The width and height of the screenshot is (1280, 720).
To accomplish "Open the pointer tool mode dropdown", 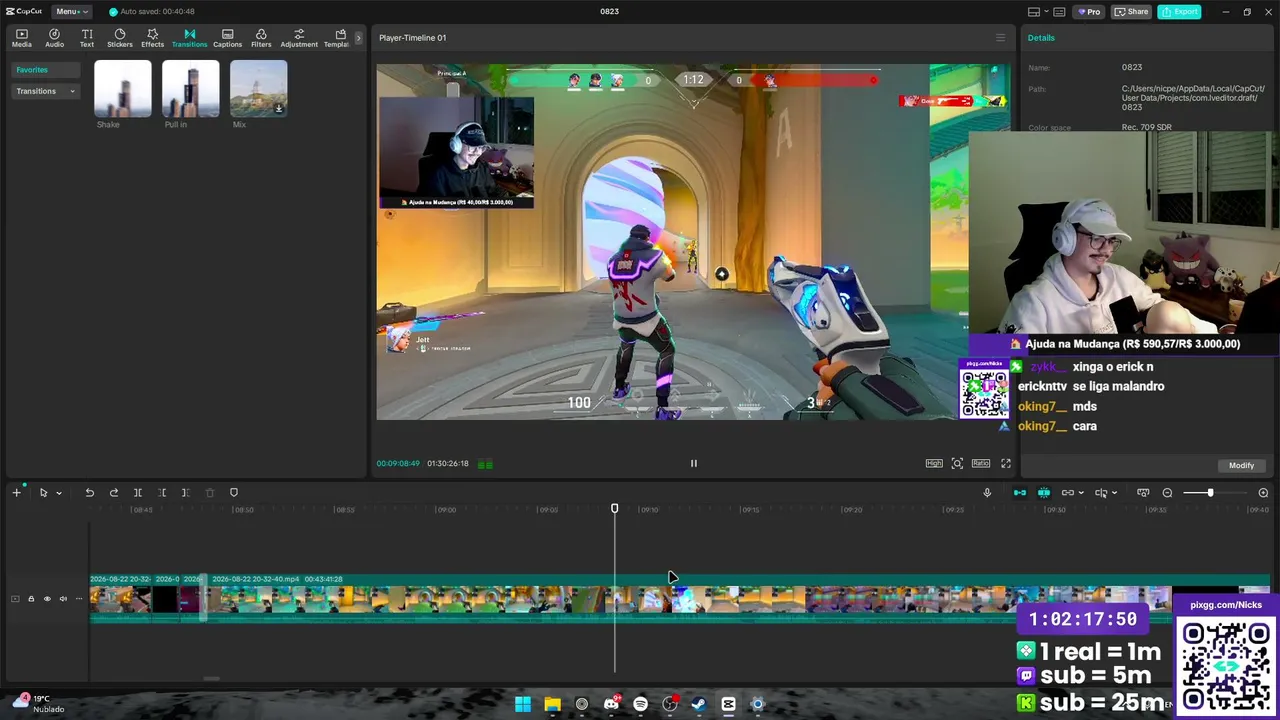I will [59, 493].
